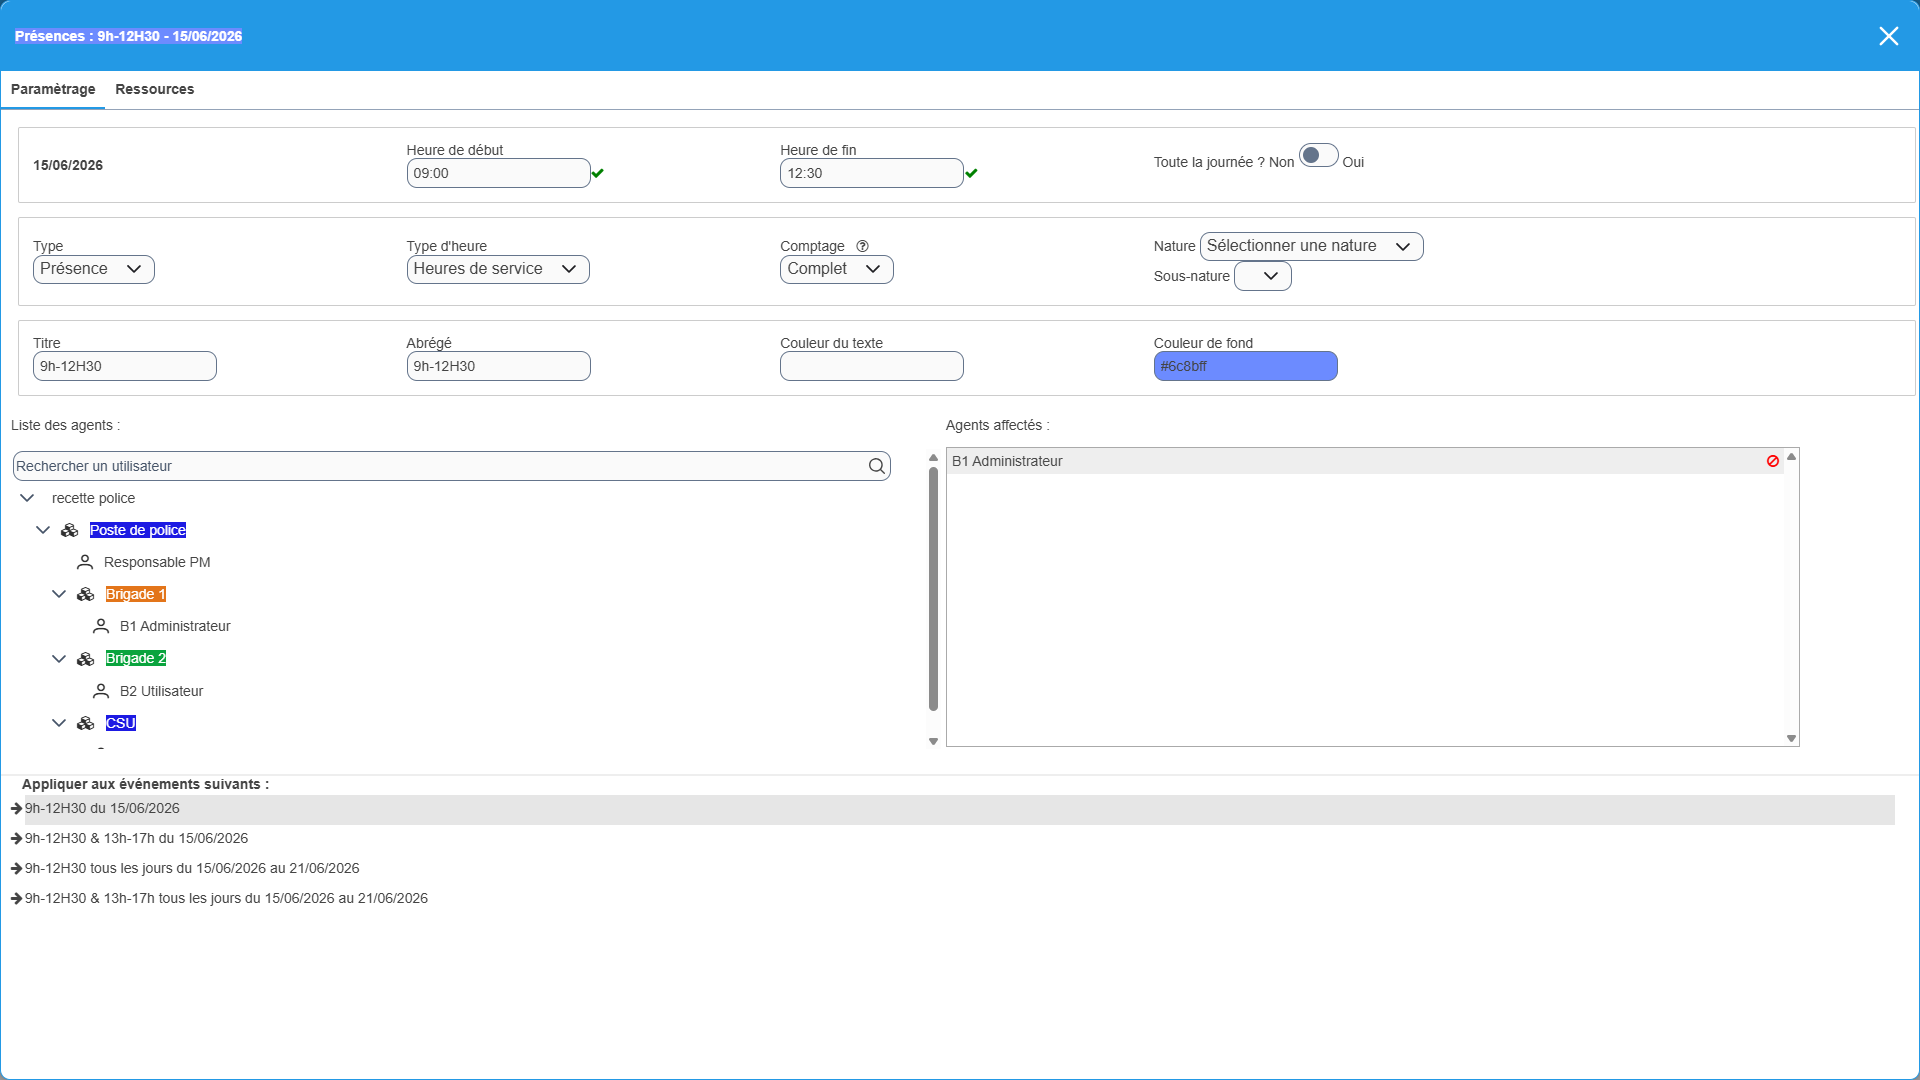The width and height of the screenshot is (1920, 1080).
Task: Select B2 Utilisateur in the agent tree
Action: click(161, 691)
